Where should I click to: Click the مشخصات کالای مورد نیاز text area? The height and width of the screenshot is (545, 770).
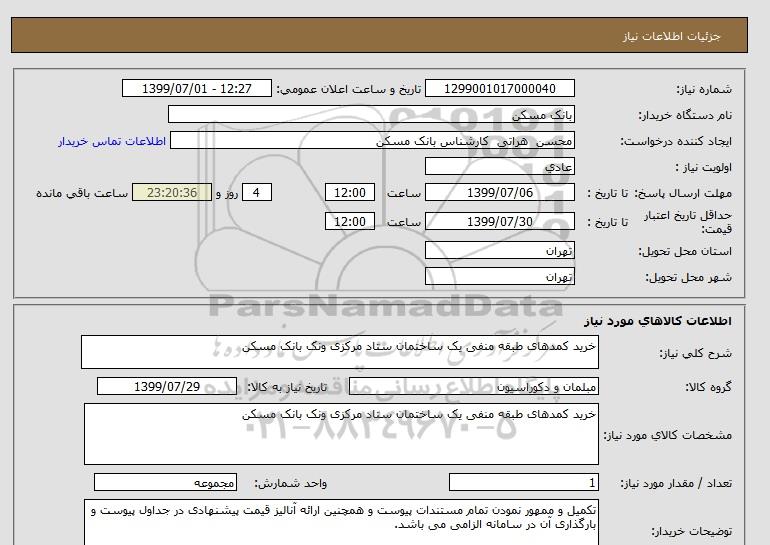(339, 433)
